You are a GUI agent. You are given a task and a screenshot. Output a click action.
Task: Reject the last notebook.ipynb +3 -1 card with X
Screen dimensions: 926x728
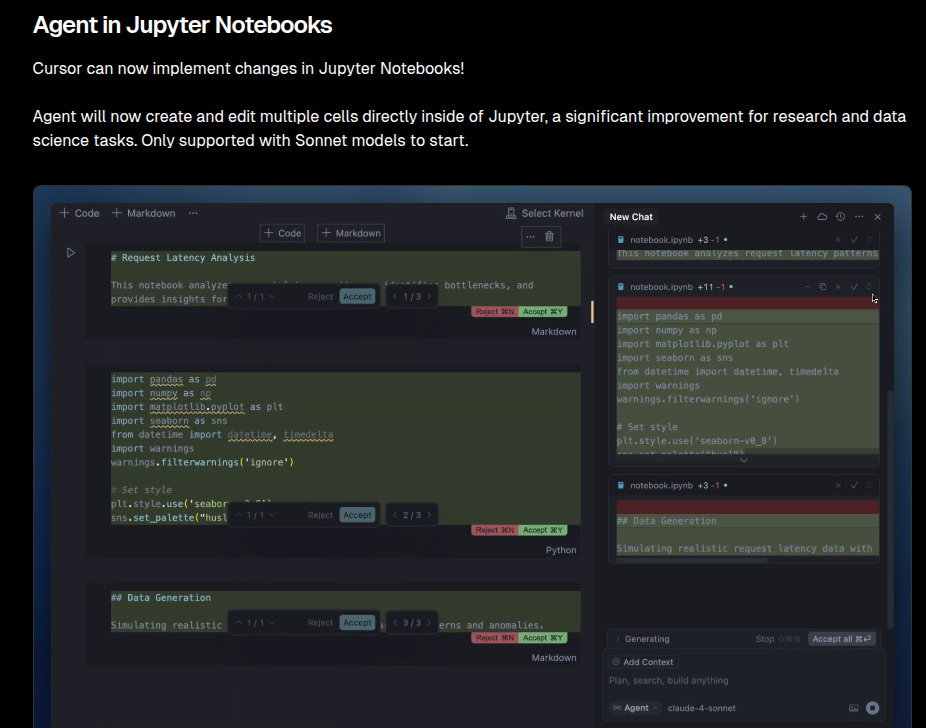click(838, 485)
